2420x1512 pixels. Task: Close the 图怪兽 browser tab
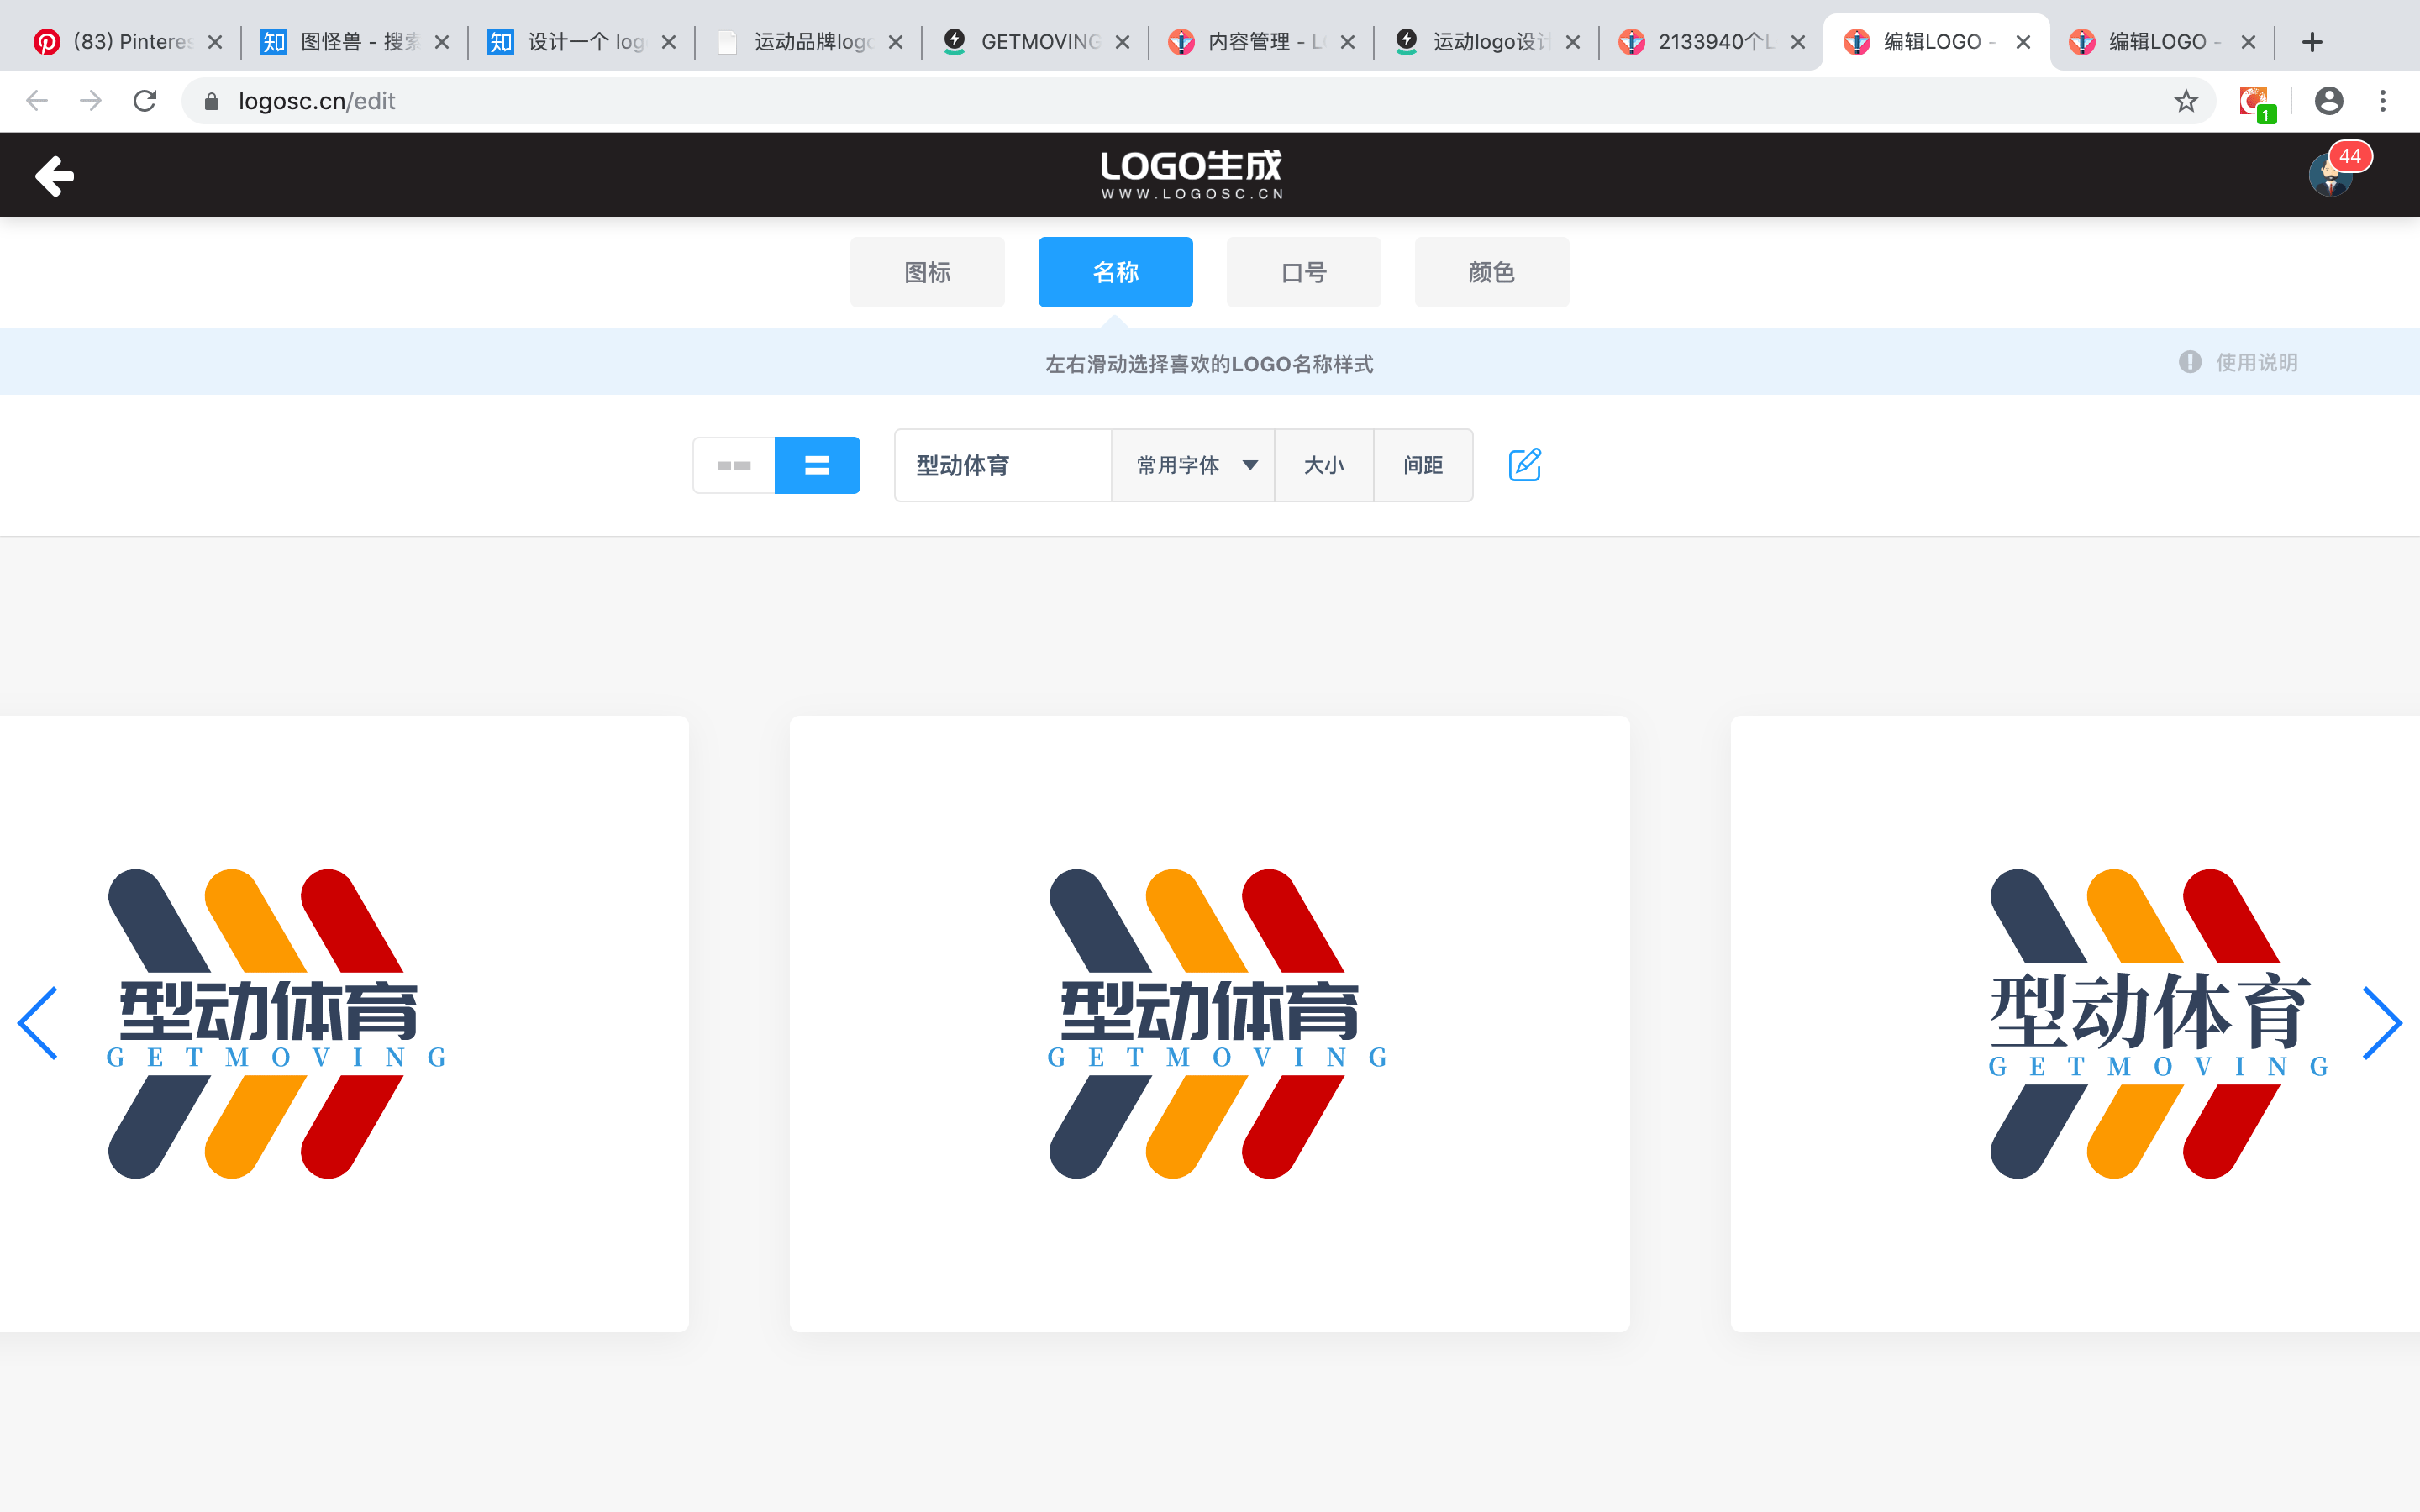442,42
